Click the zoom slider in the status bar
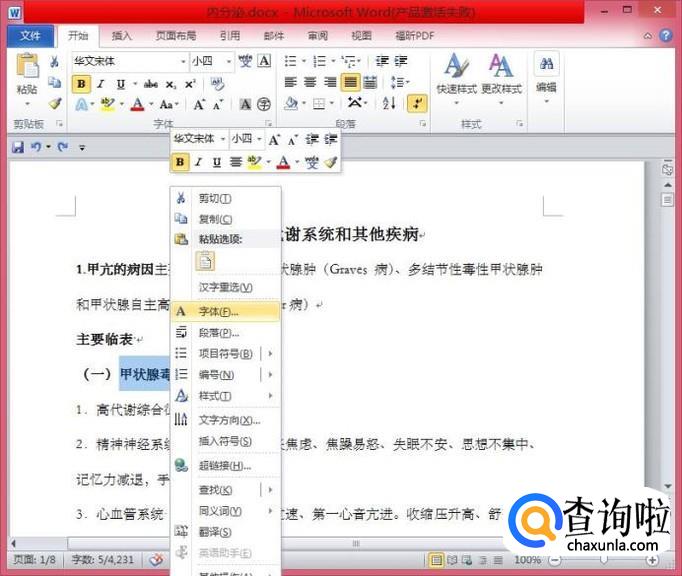Viewport: 682px width, 576px height. click(x=603, y=560)
